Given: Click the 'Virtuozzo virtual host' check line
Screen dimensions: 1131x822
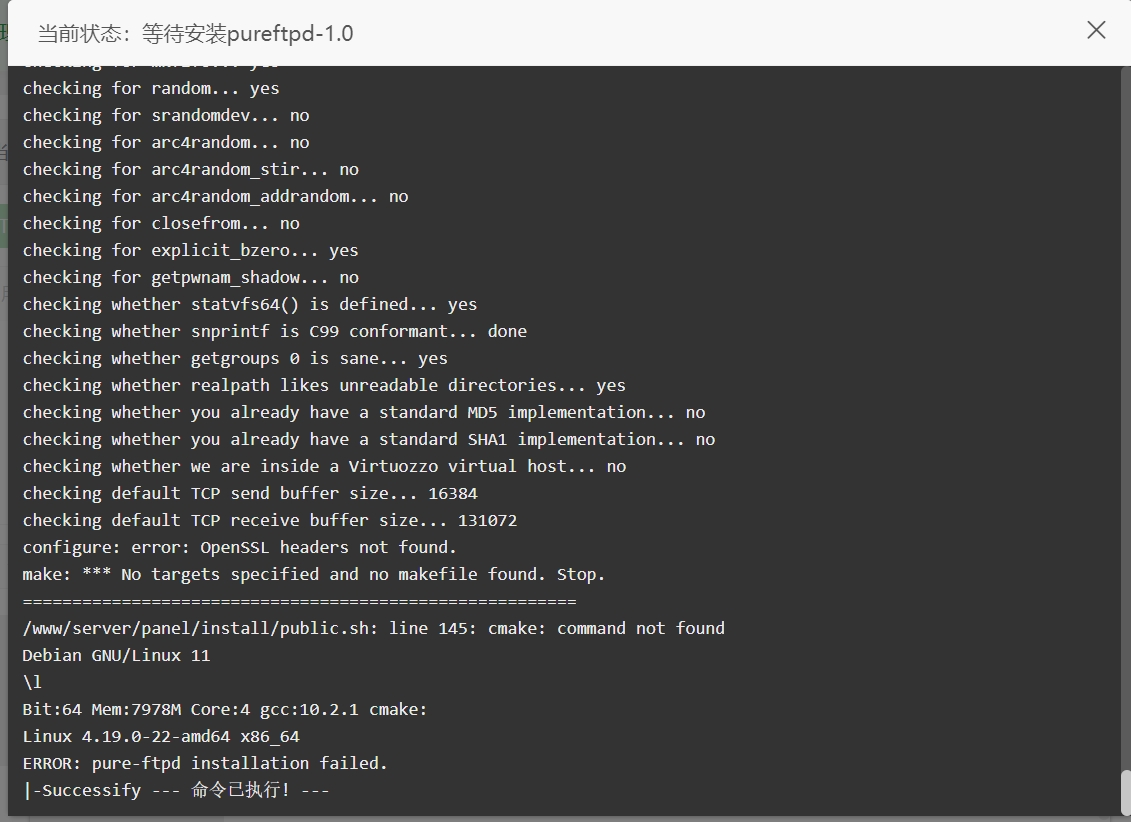Looking at the screenshot, I should pyautogui.click(x=324, y=467).
